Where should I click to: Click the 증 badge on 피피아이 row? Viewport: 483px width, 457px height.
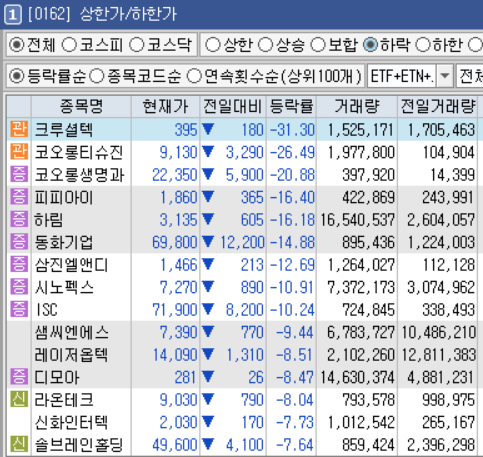[x=19, y=197]
